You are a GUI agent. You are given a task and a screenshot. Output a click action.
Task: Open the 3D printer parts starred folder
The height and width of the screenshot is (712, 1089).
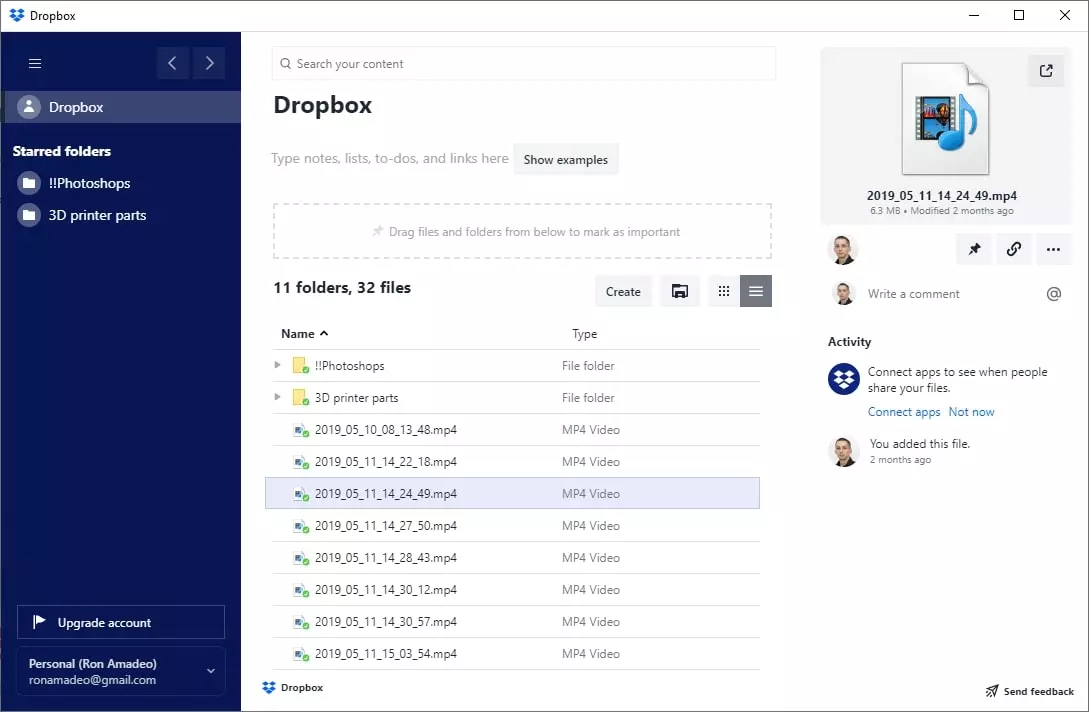[97, 214]
